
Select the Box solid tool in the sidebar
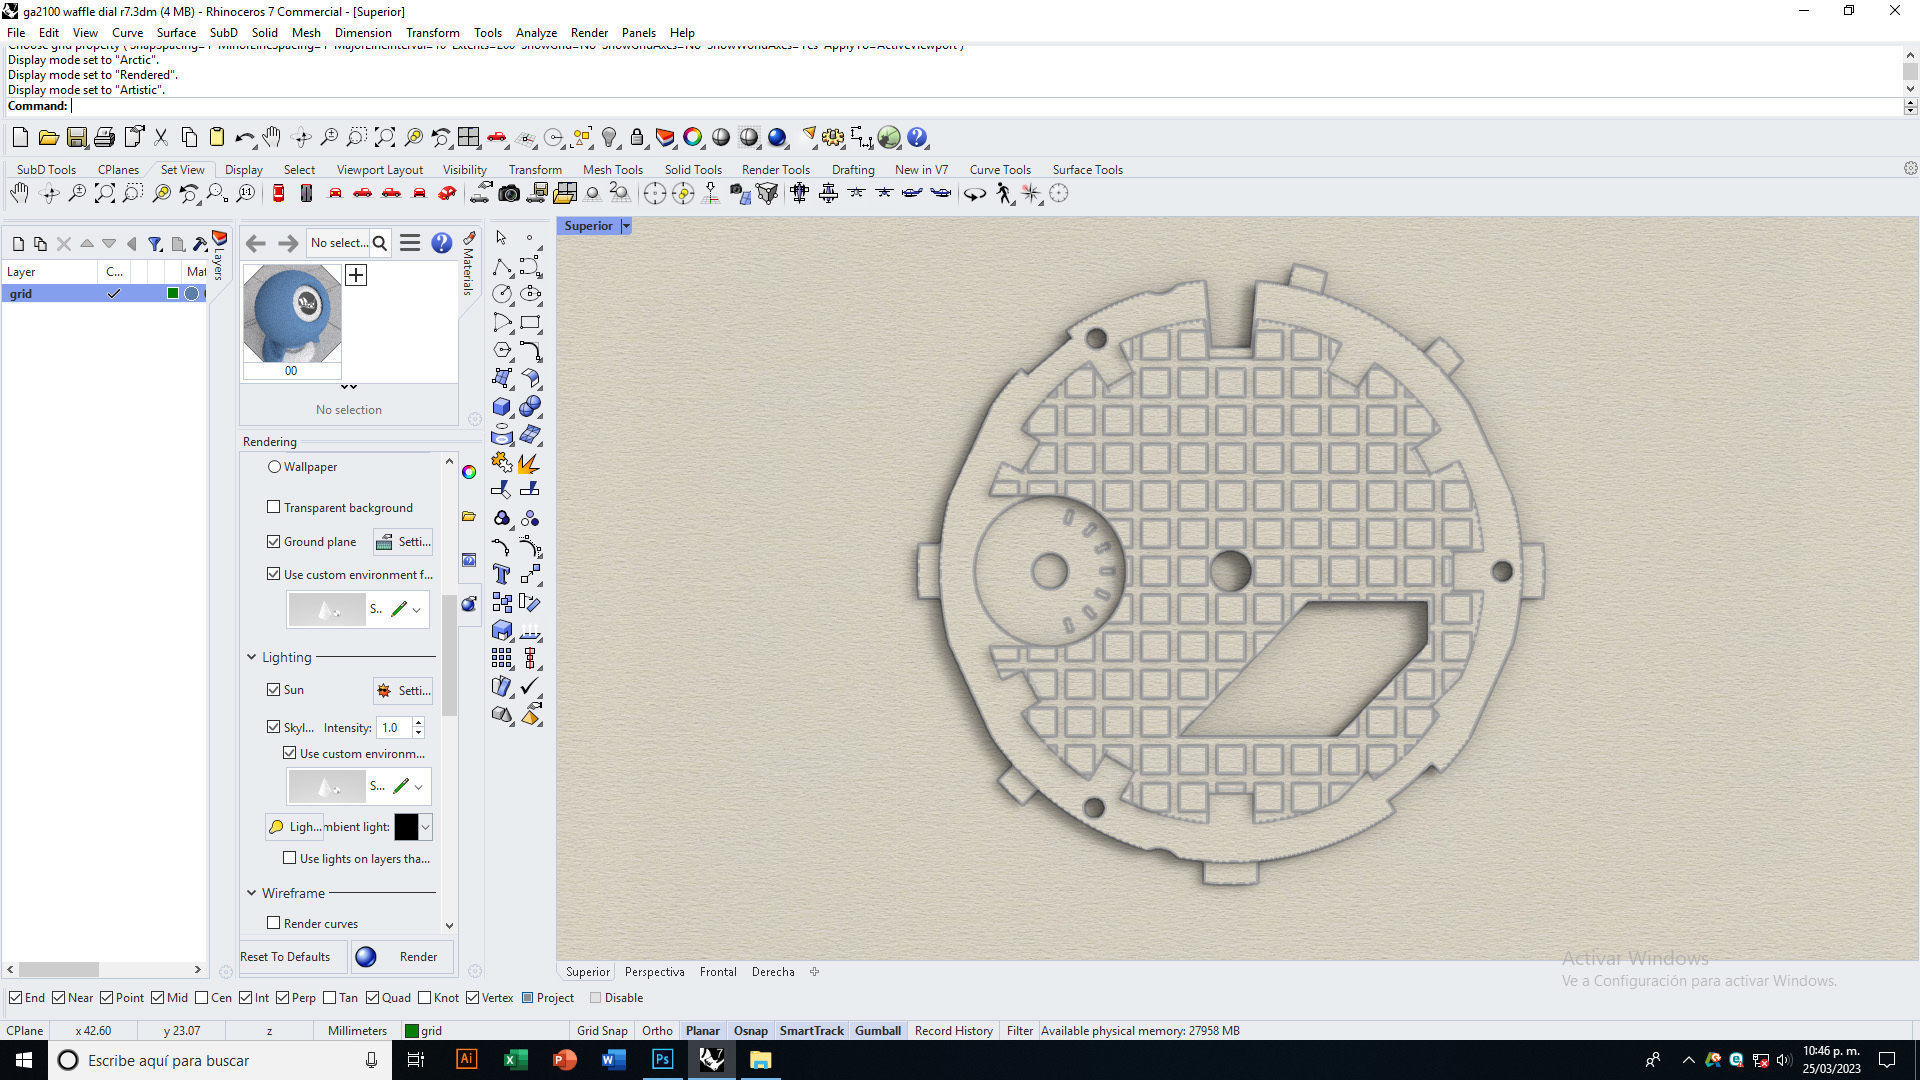click(x=502, y=406)
